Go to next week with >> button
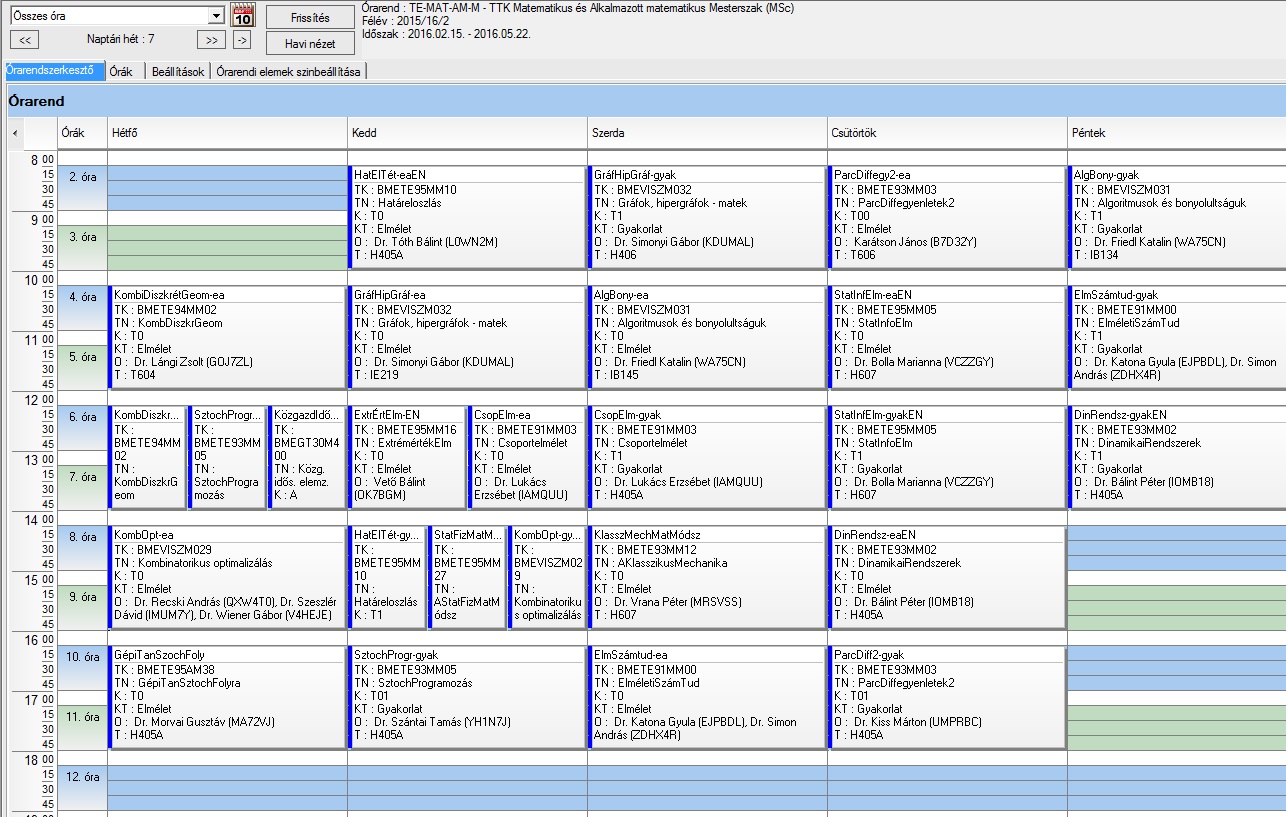 pos(210,40)
